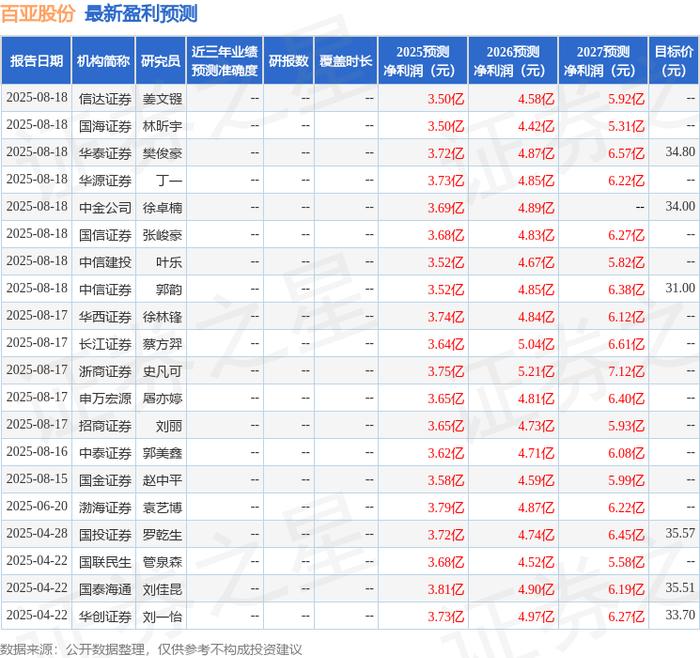Select the 机构简称 column header
Image resolution: width=700 pixels, height=658 pixels.
click(103, 61)
